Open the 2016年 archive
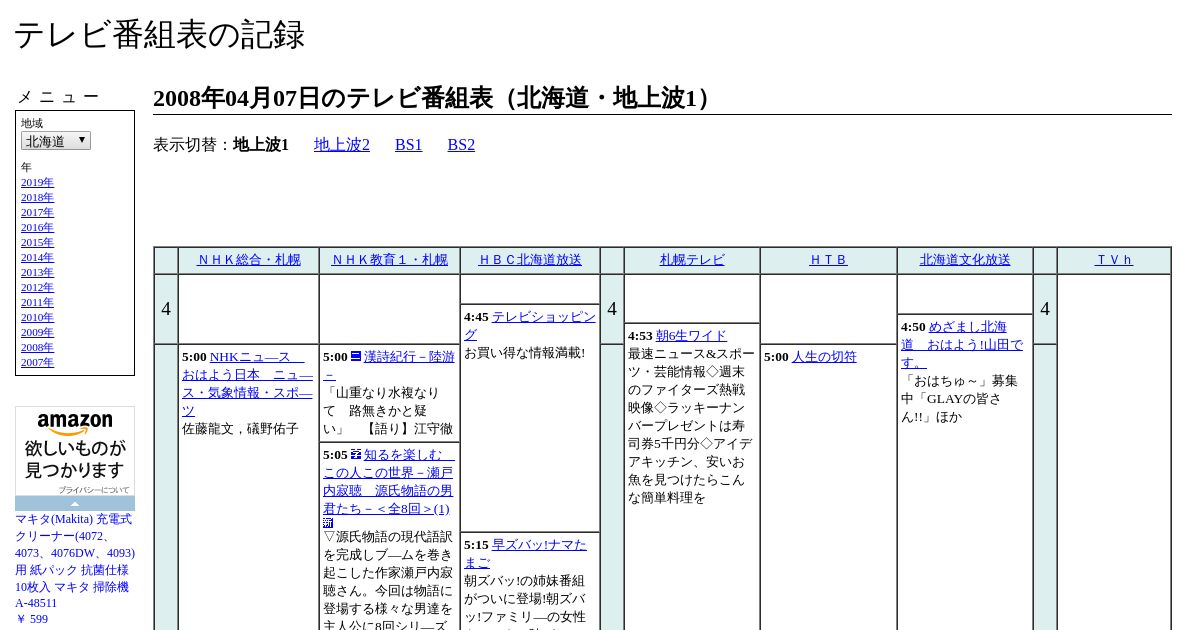This screenshot has width=1200, height=630. click(37, 228)
